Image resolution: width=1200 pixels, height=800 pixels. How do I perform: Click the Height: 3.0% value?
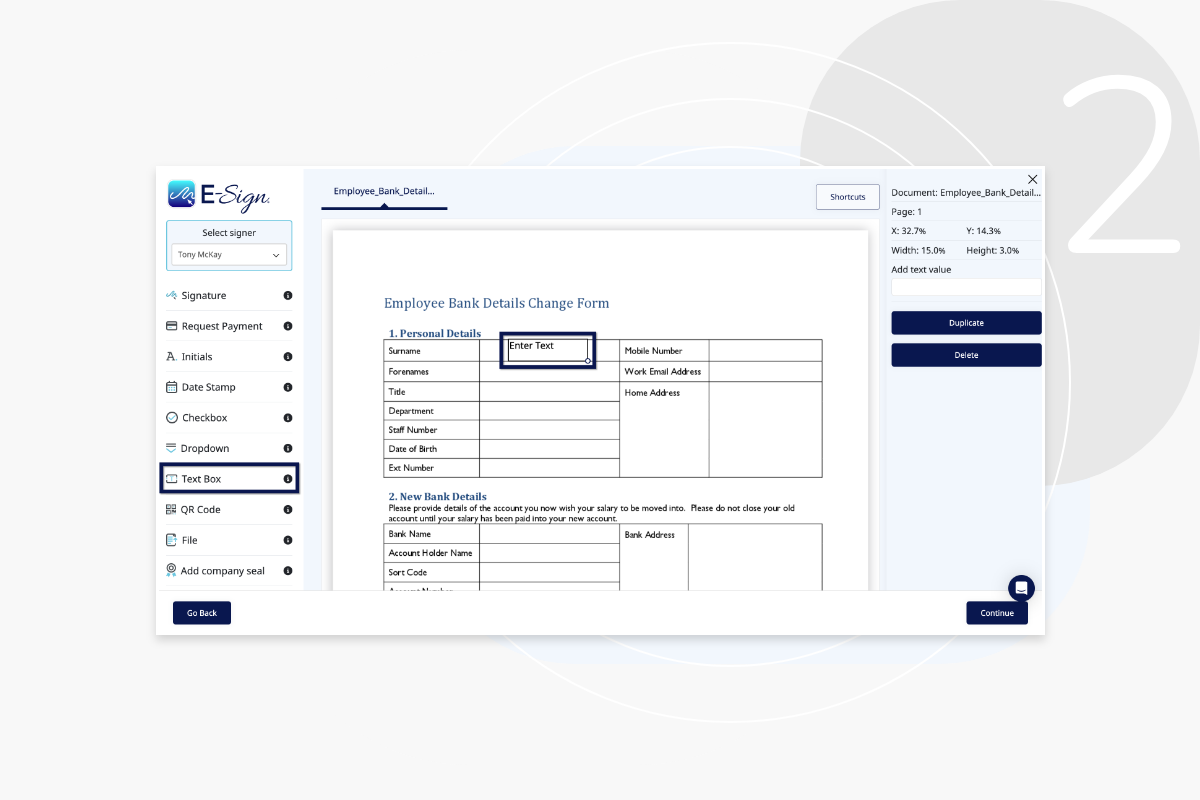tap(993, 250)
